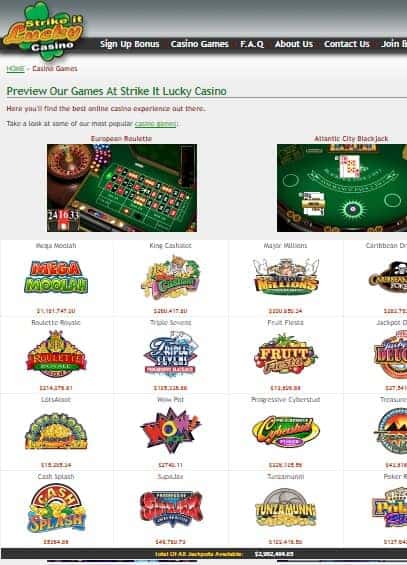Viewport: 407px width, 565px height.
Task: Launch the Cash Splash game icon
Action: pyautogui.click(x=56, y=508)
